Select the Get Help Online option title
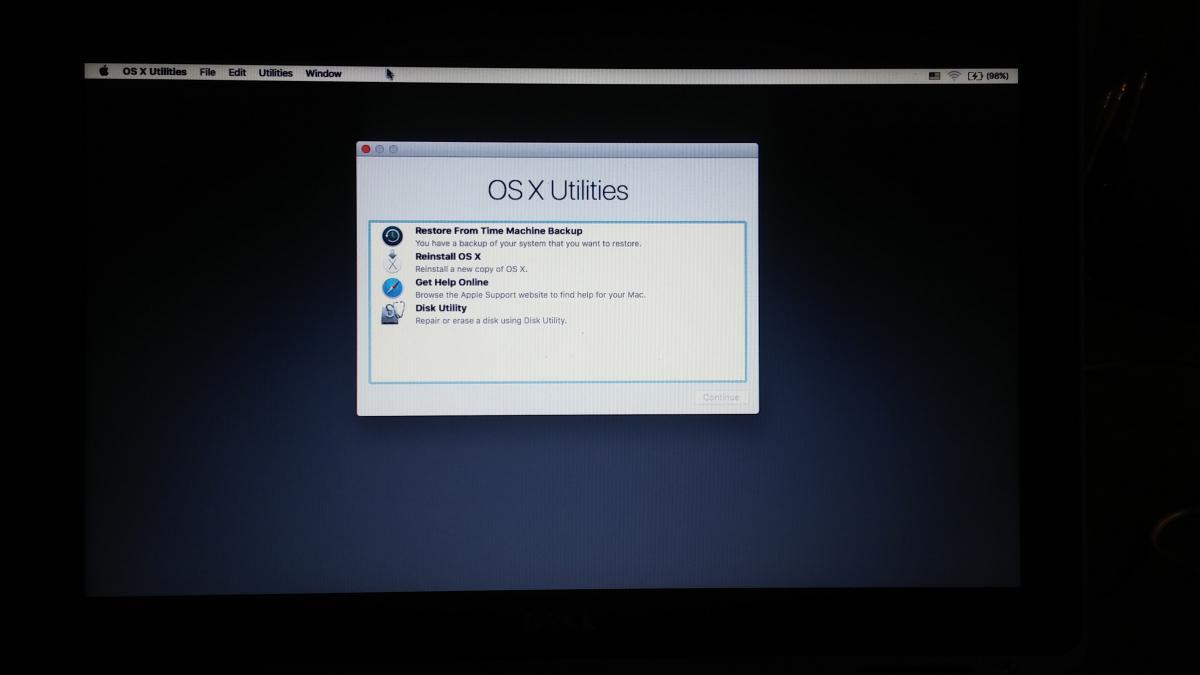This screenshot has height=675, width=1200. click(451, 283)
